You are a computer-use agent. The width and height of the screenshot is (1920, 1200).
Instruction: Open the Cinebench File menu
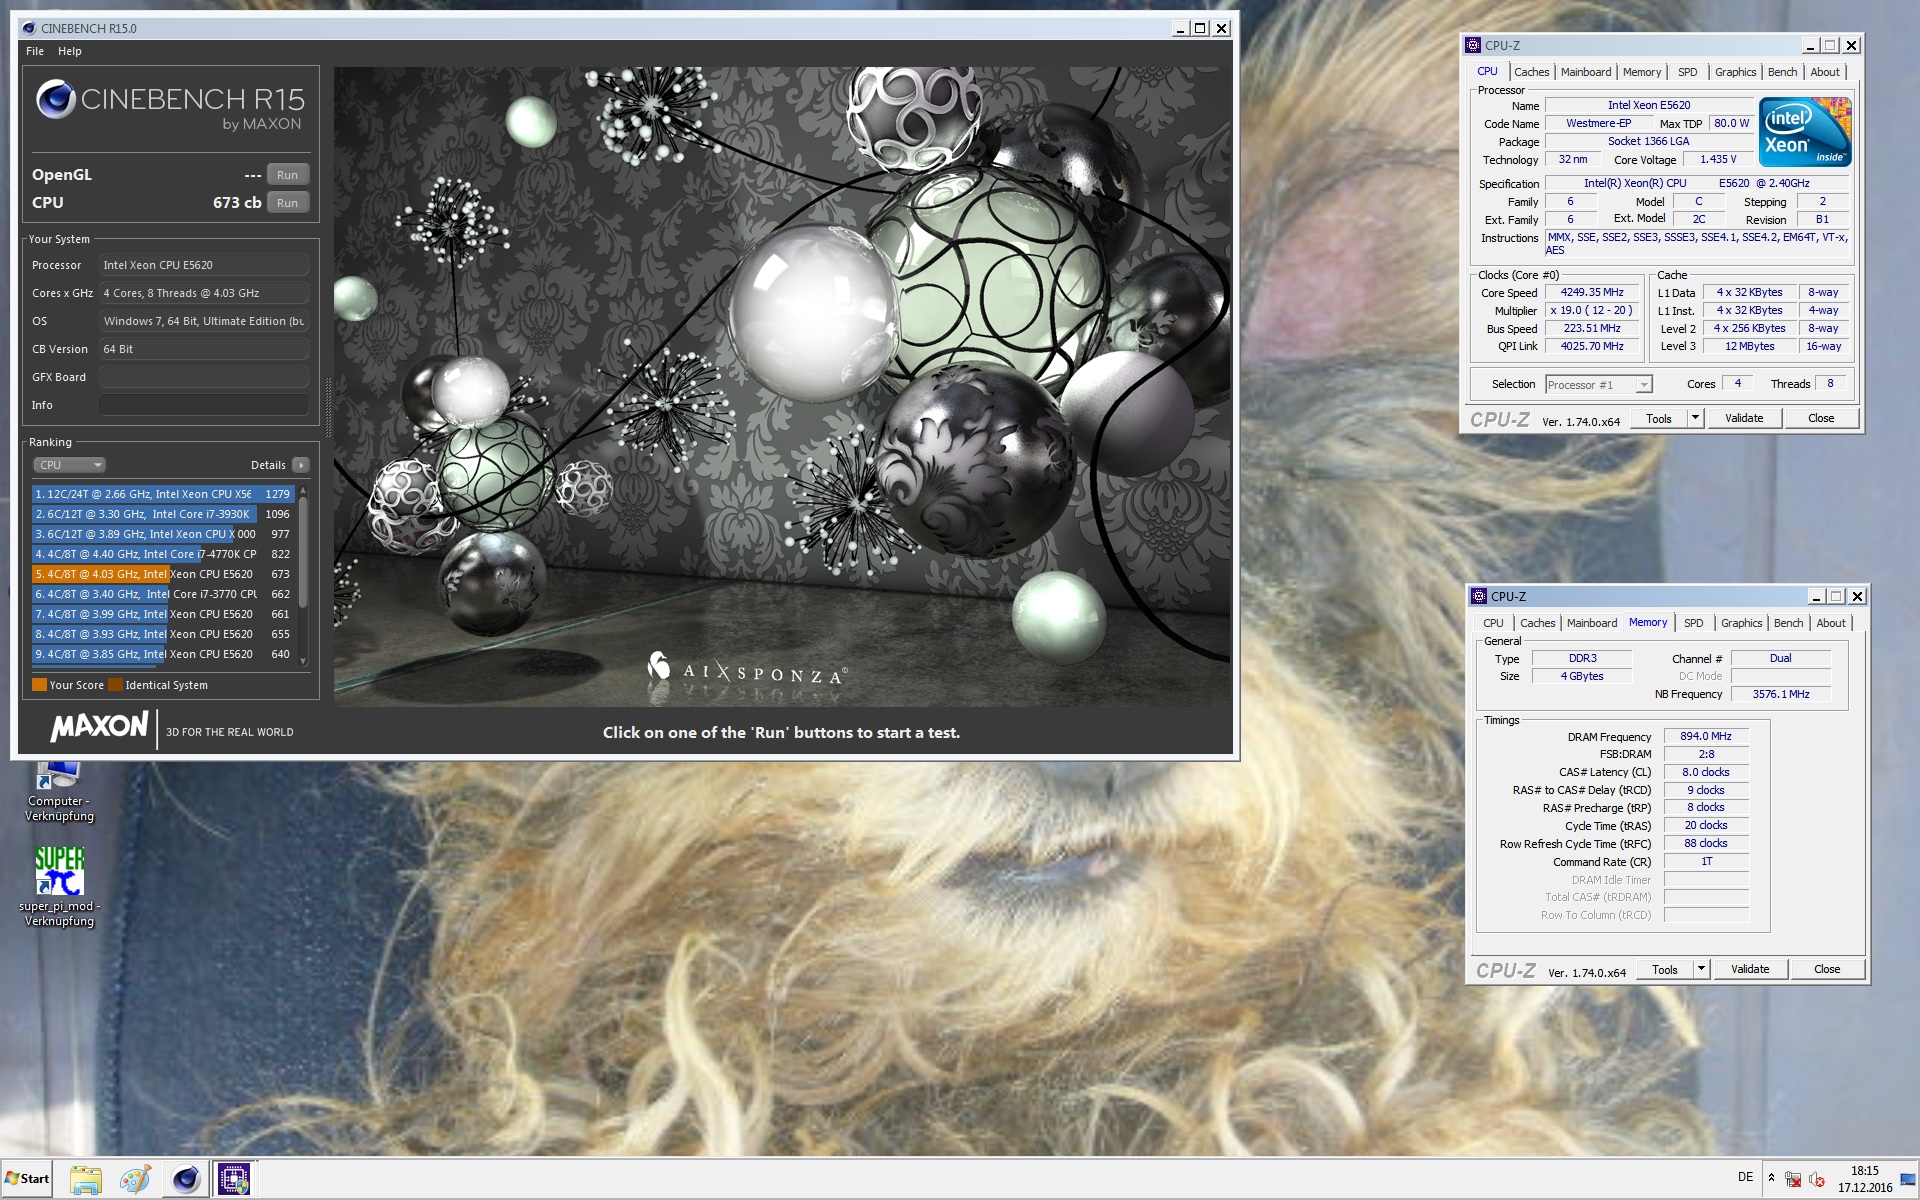35,51
